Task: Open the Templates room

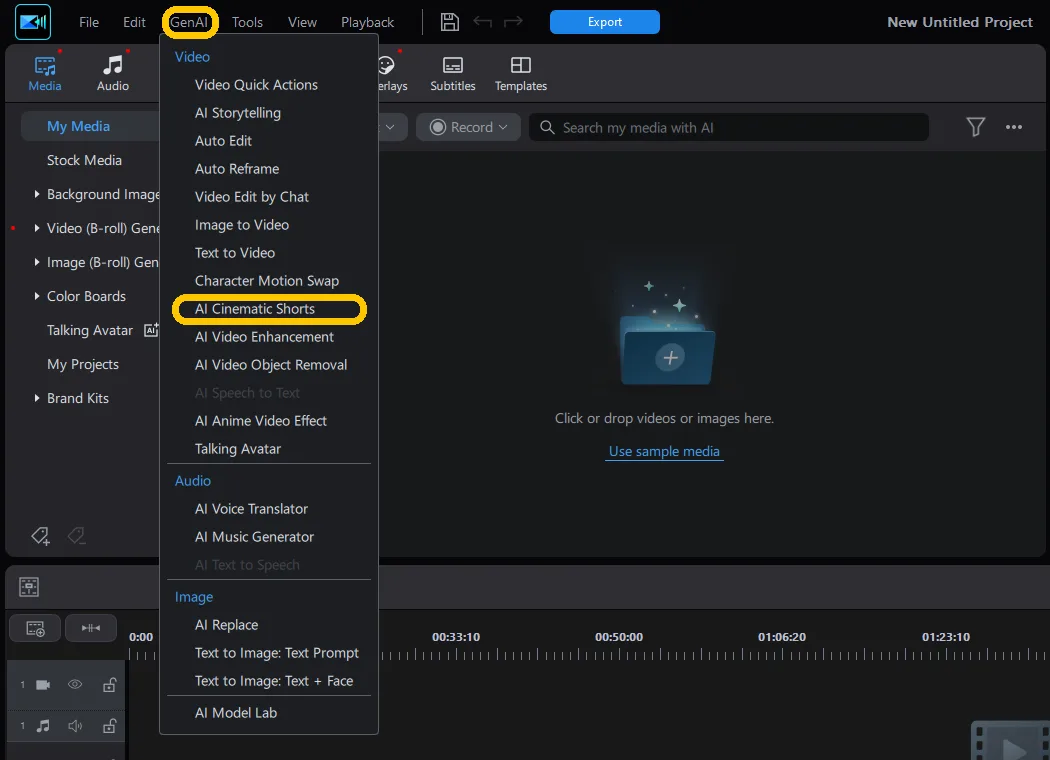Action: pyautogui.click(x=520, y=74)
